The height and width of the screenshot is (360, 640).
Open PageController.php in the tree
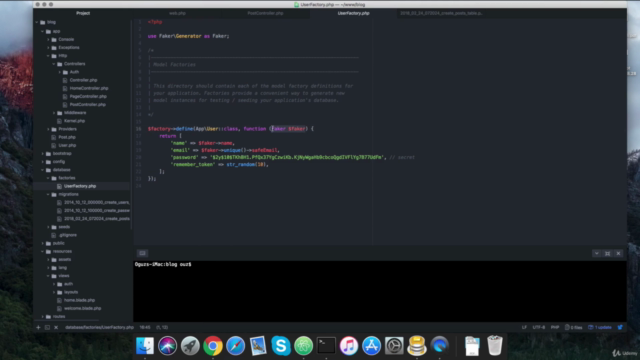click(x=88, y=96)
